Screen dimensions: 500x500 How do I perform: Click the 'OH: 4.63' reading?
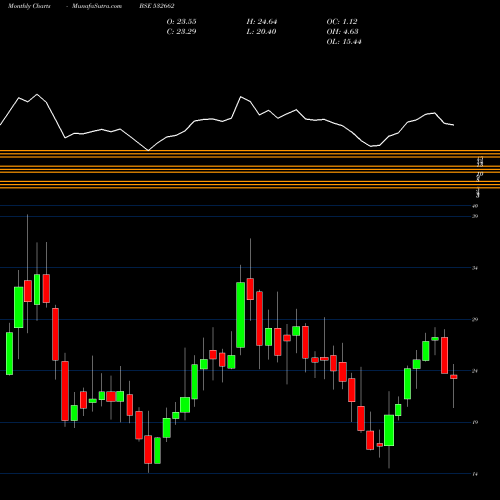(342, 32)
